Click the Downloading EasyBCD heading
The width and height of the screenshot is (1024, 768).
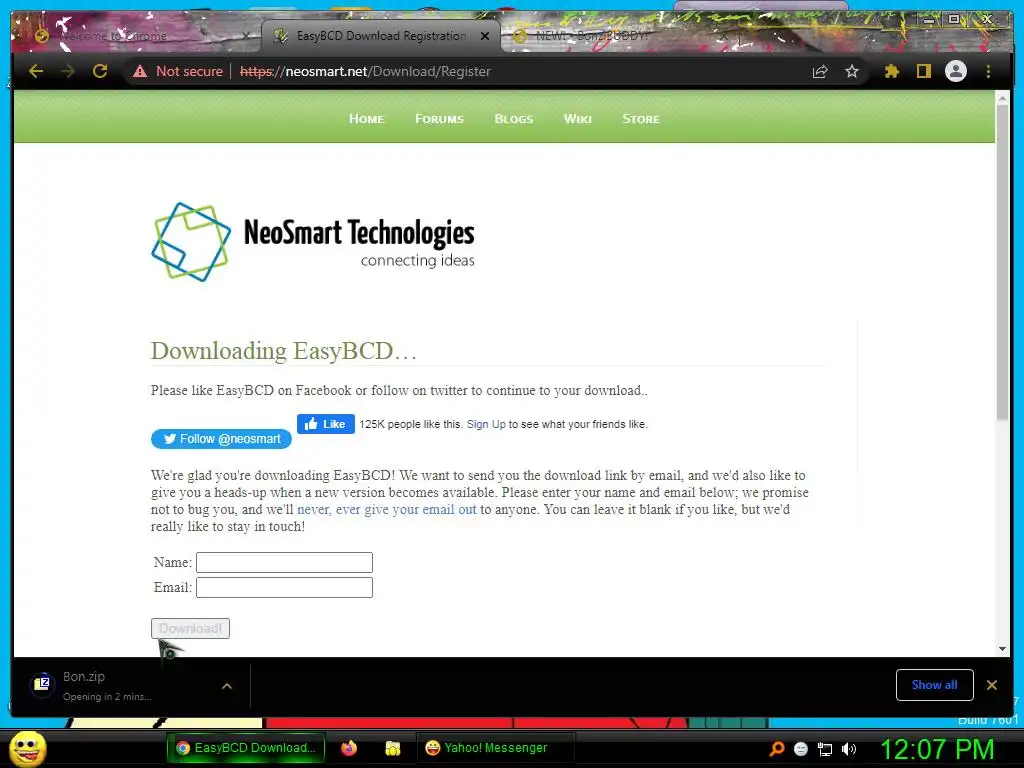pyautogui.click(x=283, y=351)
